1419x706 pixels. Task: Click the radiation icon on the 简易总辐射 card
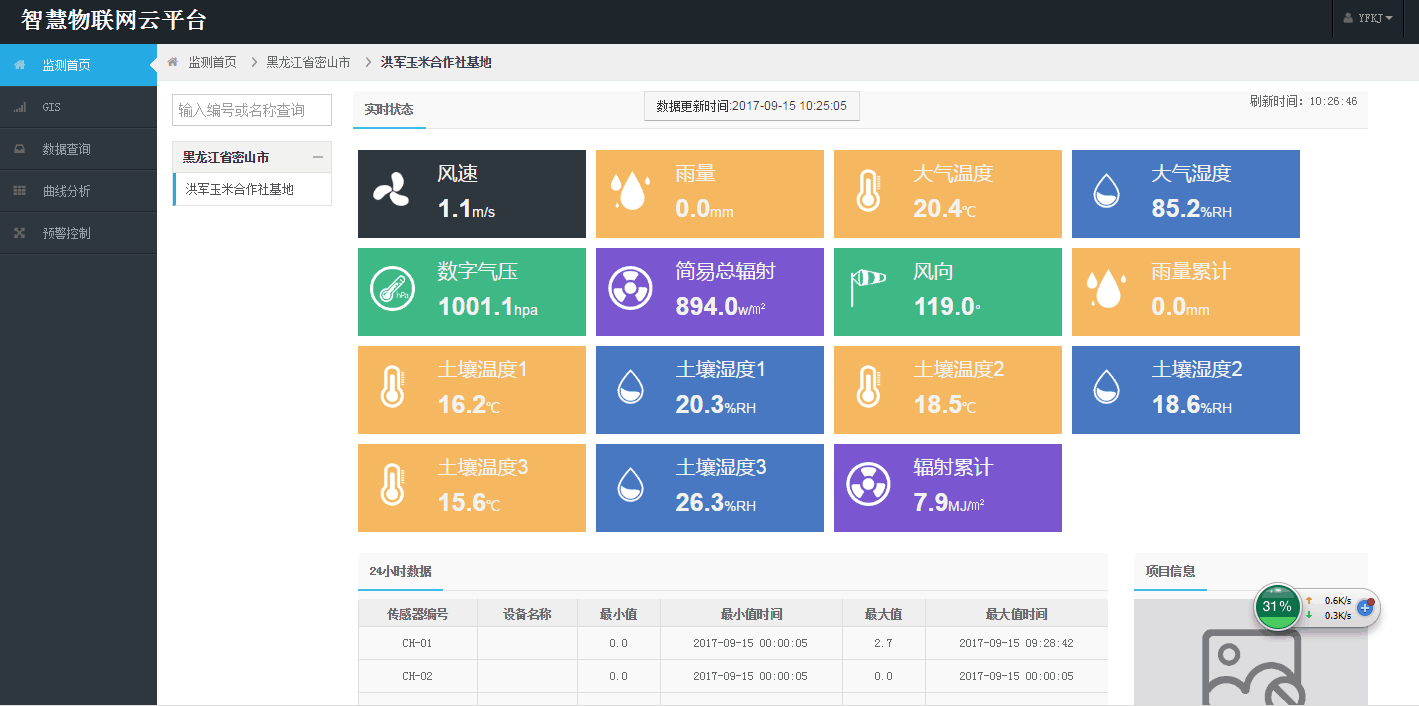pyautogui.click(x=630, y=290)
